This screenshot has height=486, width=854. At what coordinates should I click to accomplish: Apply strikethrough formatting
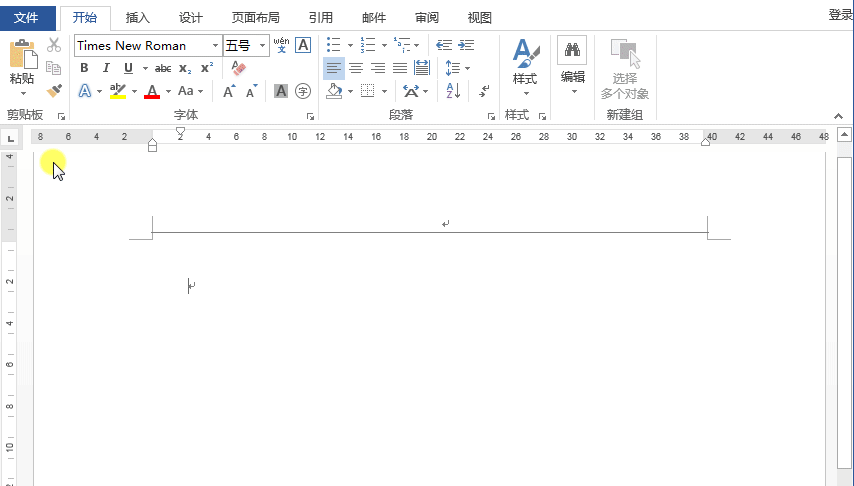[163, 68]
